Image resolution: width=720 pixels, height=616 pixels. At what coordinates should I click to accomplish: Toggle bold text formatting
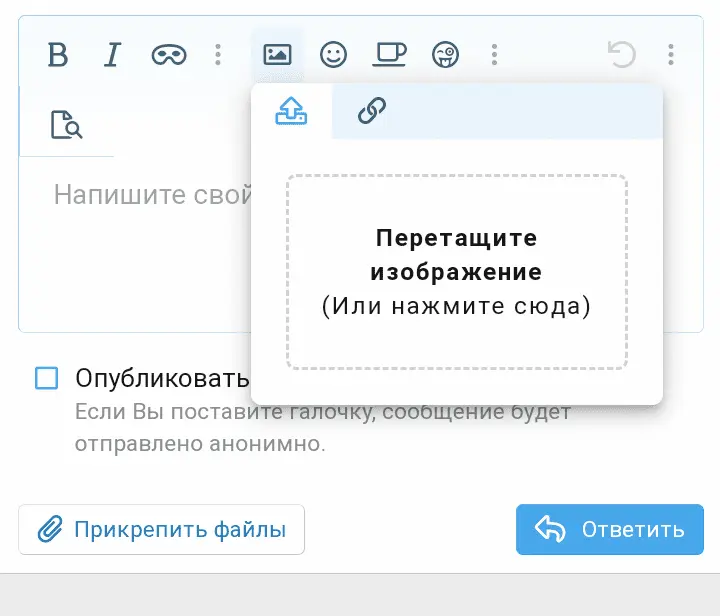point(58,55)
